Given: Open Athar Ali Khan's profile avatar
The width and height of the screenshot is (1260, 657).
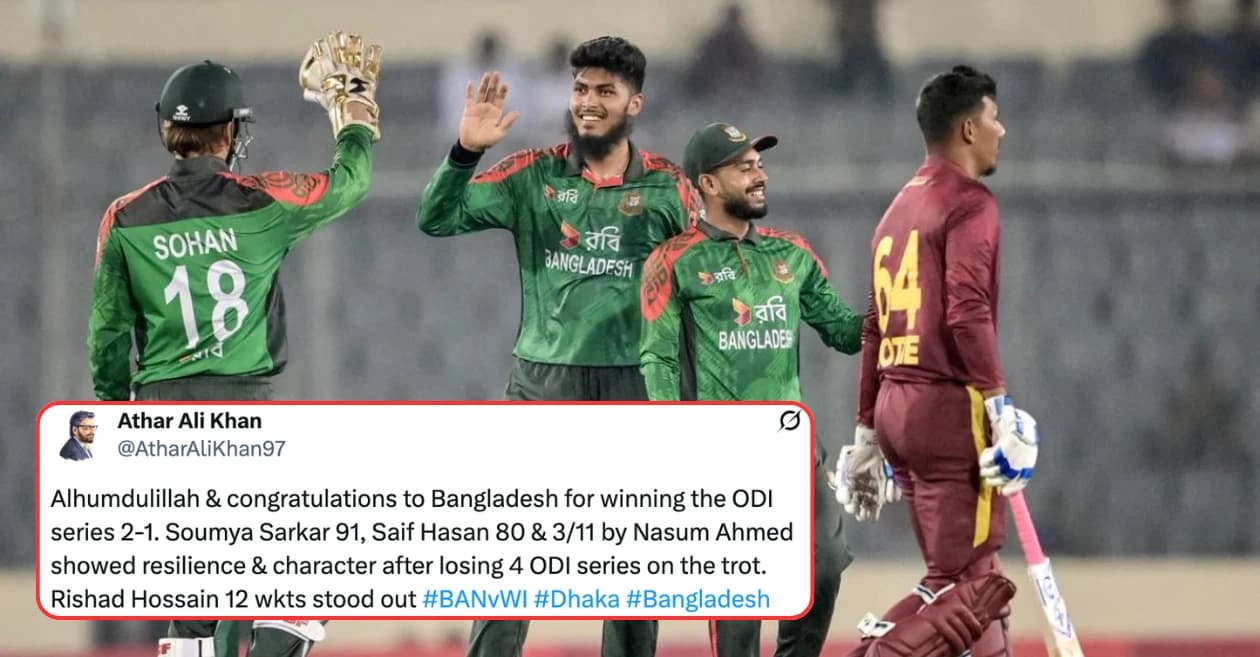Looking at the screenshot, I should (78, 435).
